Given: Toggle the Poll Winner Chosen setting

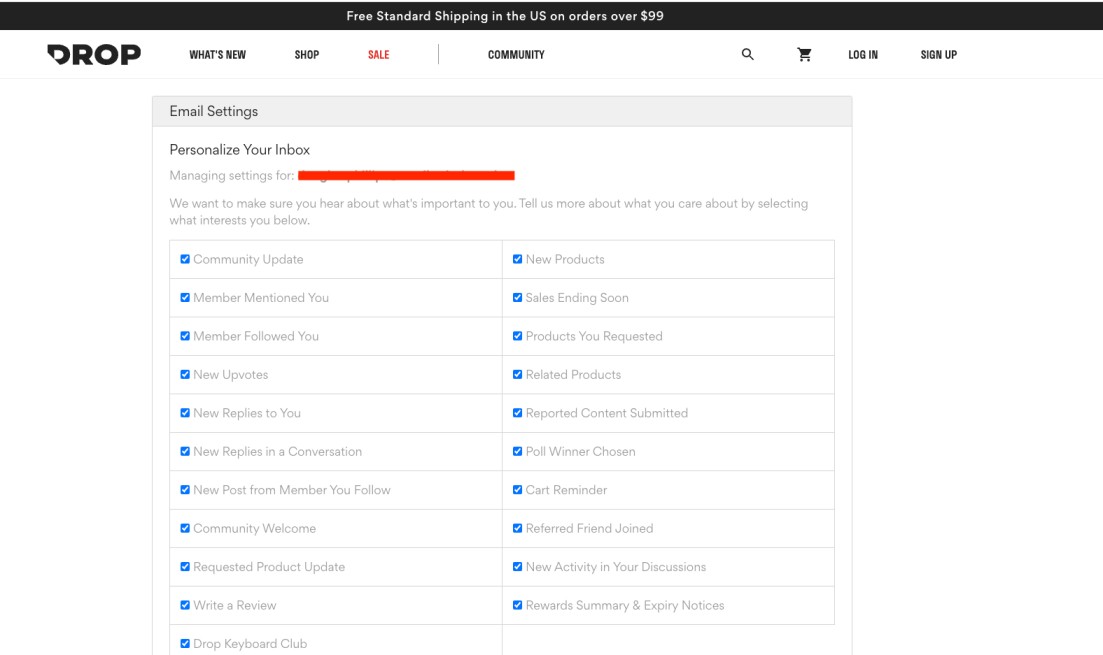Looking at the screenshot, I should click(517, 451).
